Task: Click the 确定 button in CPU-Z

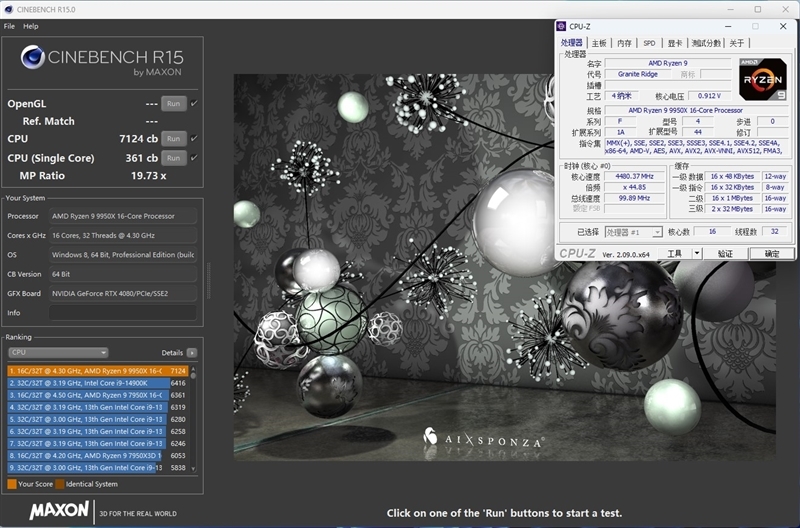Action: [771, 254]
